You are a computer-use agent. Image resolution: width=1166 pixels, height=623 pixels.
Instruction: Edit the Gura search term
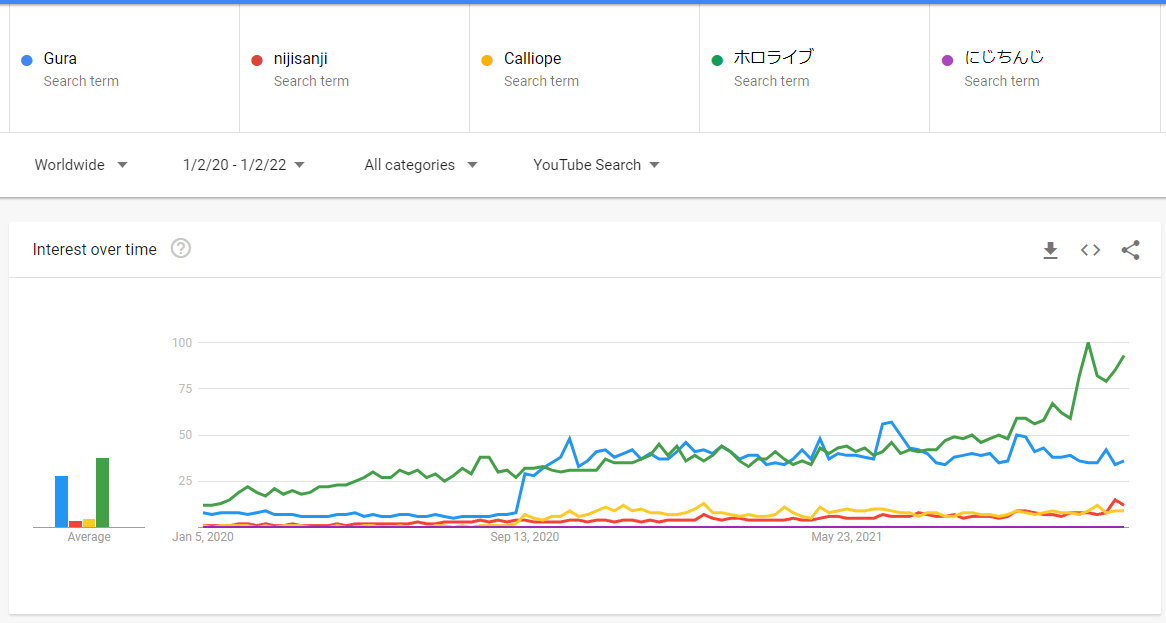[x=124, y=68]
